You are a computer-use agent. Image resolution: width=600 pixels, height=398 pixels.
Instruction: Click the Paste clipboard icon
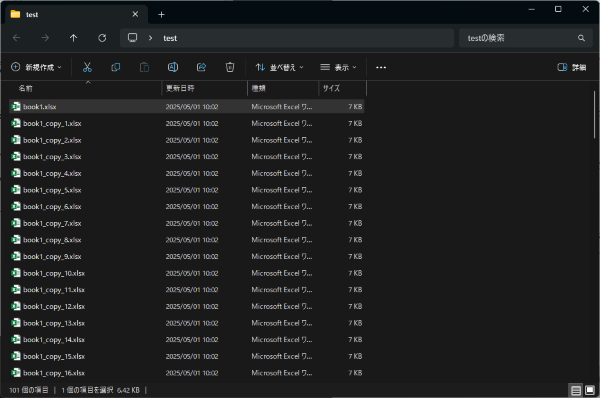click(144, 67)
